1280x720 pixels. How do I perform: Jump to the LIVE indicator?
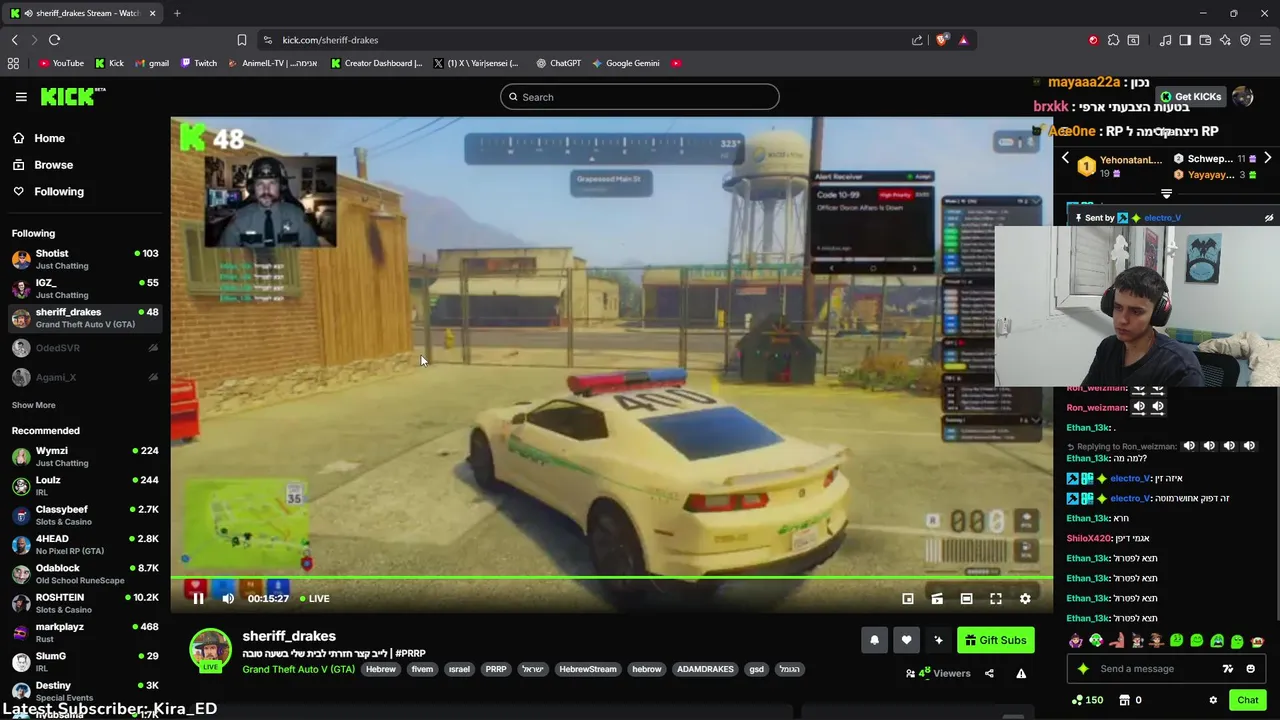[314, 598]
